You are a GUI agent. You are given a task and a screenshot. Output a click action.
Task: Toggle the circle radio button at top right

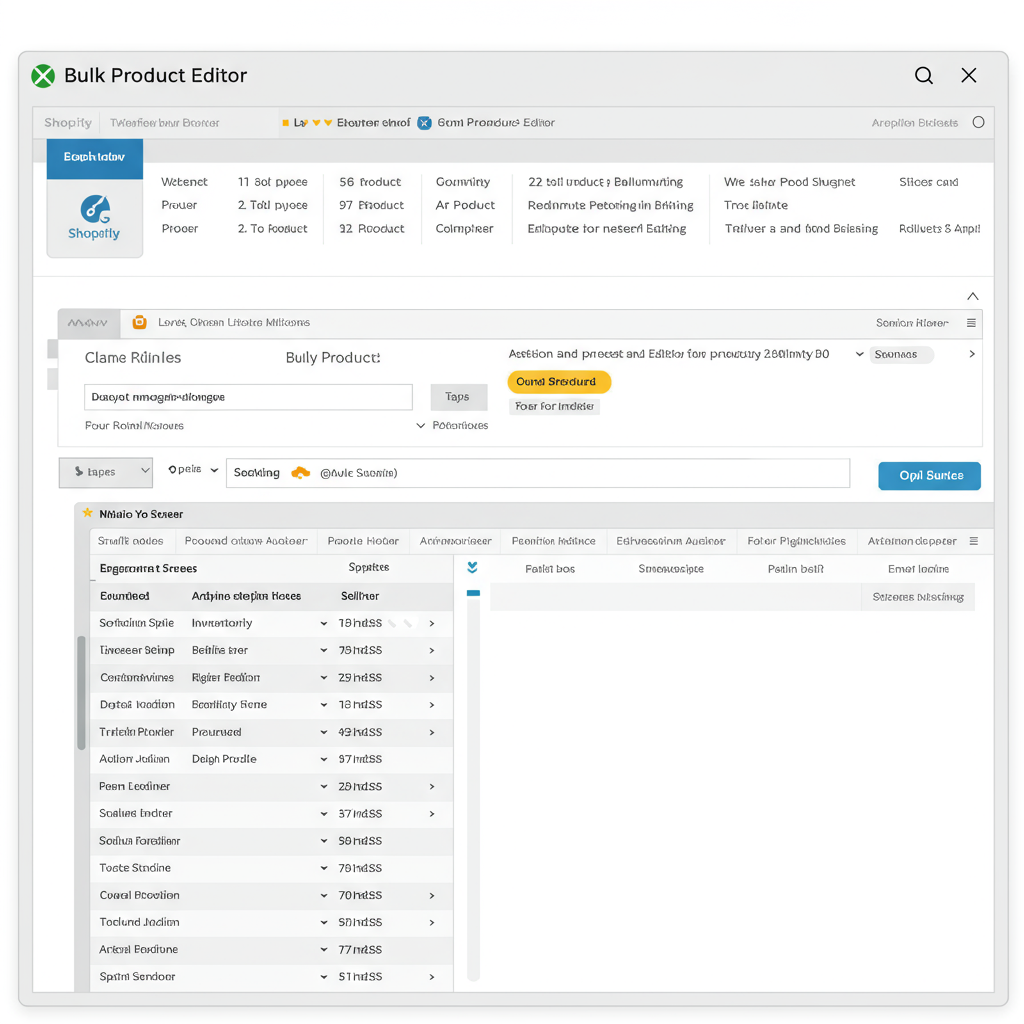978,123
